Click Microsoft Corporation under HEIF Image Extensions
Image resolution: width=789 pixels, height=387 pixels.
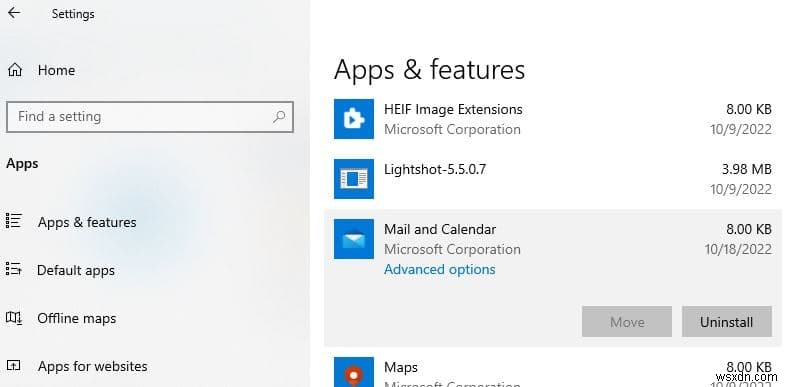pos(452,130)
